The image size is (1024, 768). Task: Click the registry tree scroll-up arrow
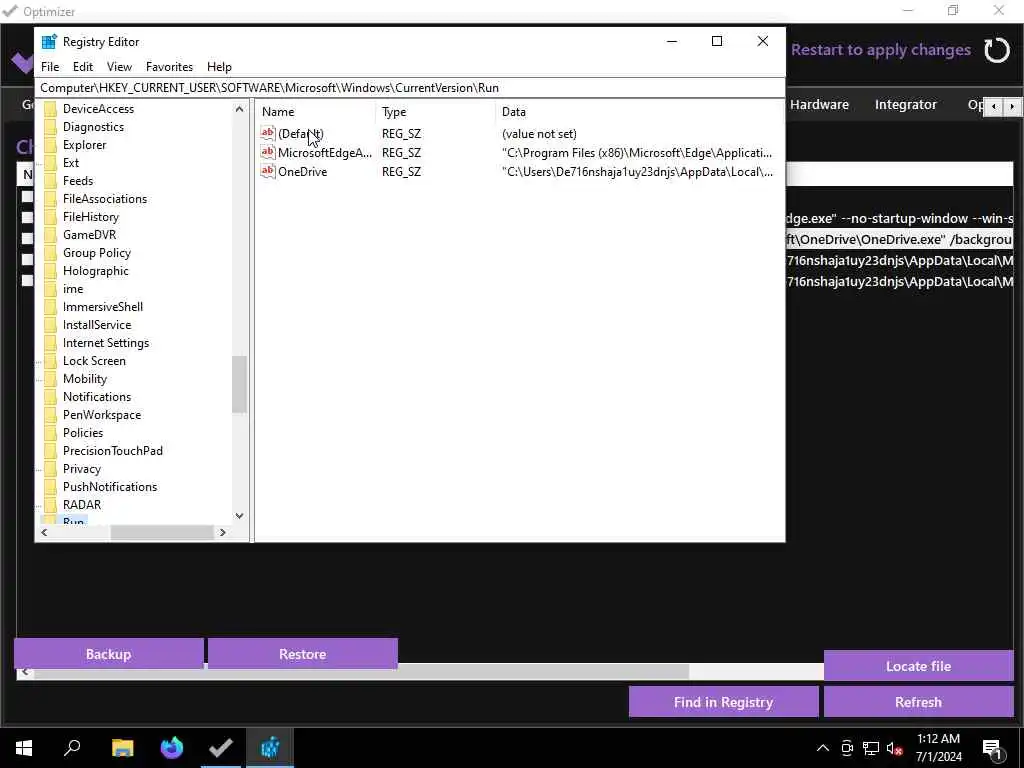pyautogui.click(x=240, y=109)
